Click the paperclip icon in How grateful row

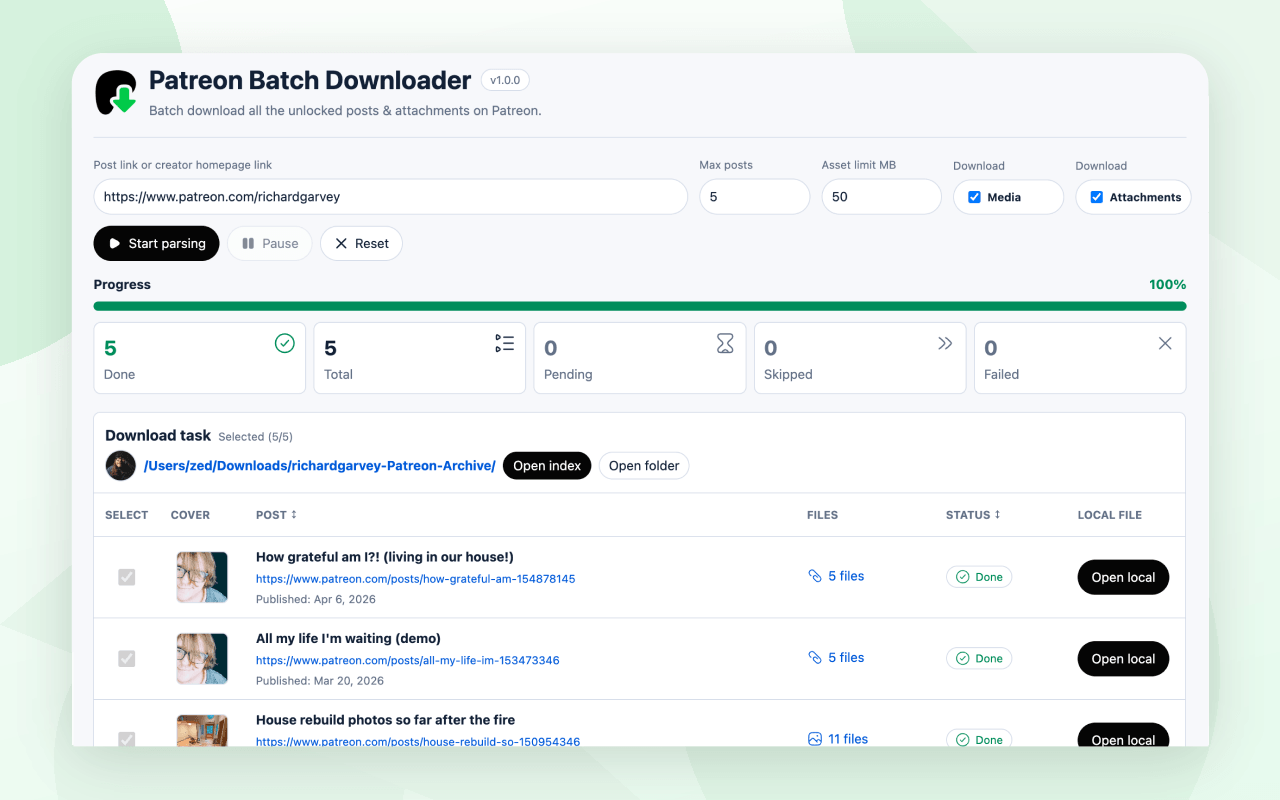pyautogui.click(x=815, y=576)
